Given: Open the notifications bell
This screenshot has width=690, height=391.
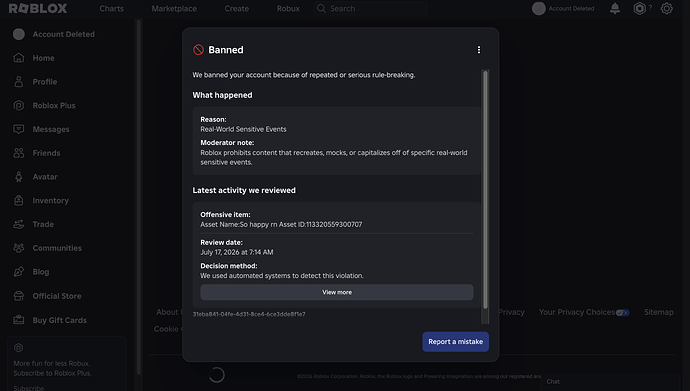Looking at the screenshot, I should click(615, 8).
